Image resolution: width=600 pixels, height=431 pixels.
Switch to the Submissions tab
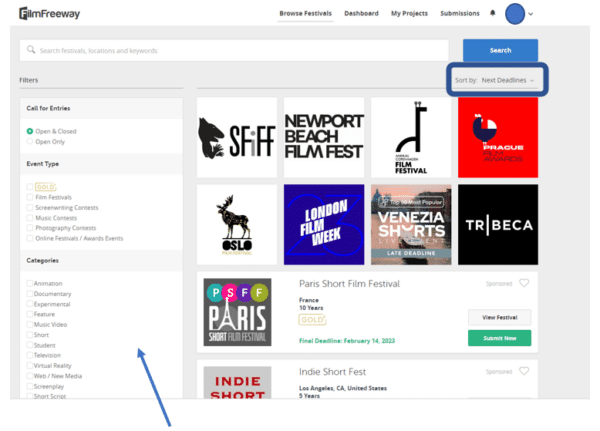coord(460,13)
